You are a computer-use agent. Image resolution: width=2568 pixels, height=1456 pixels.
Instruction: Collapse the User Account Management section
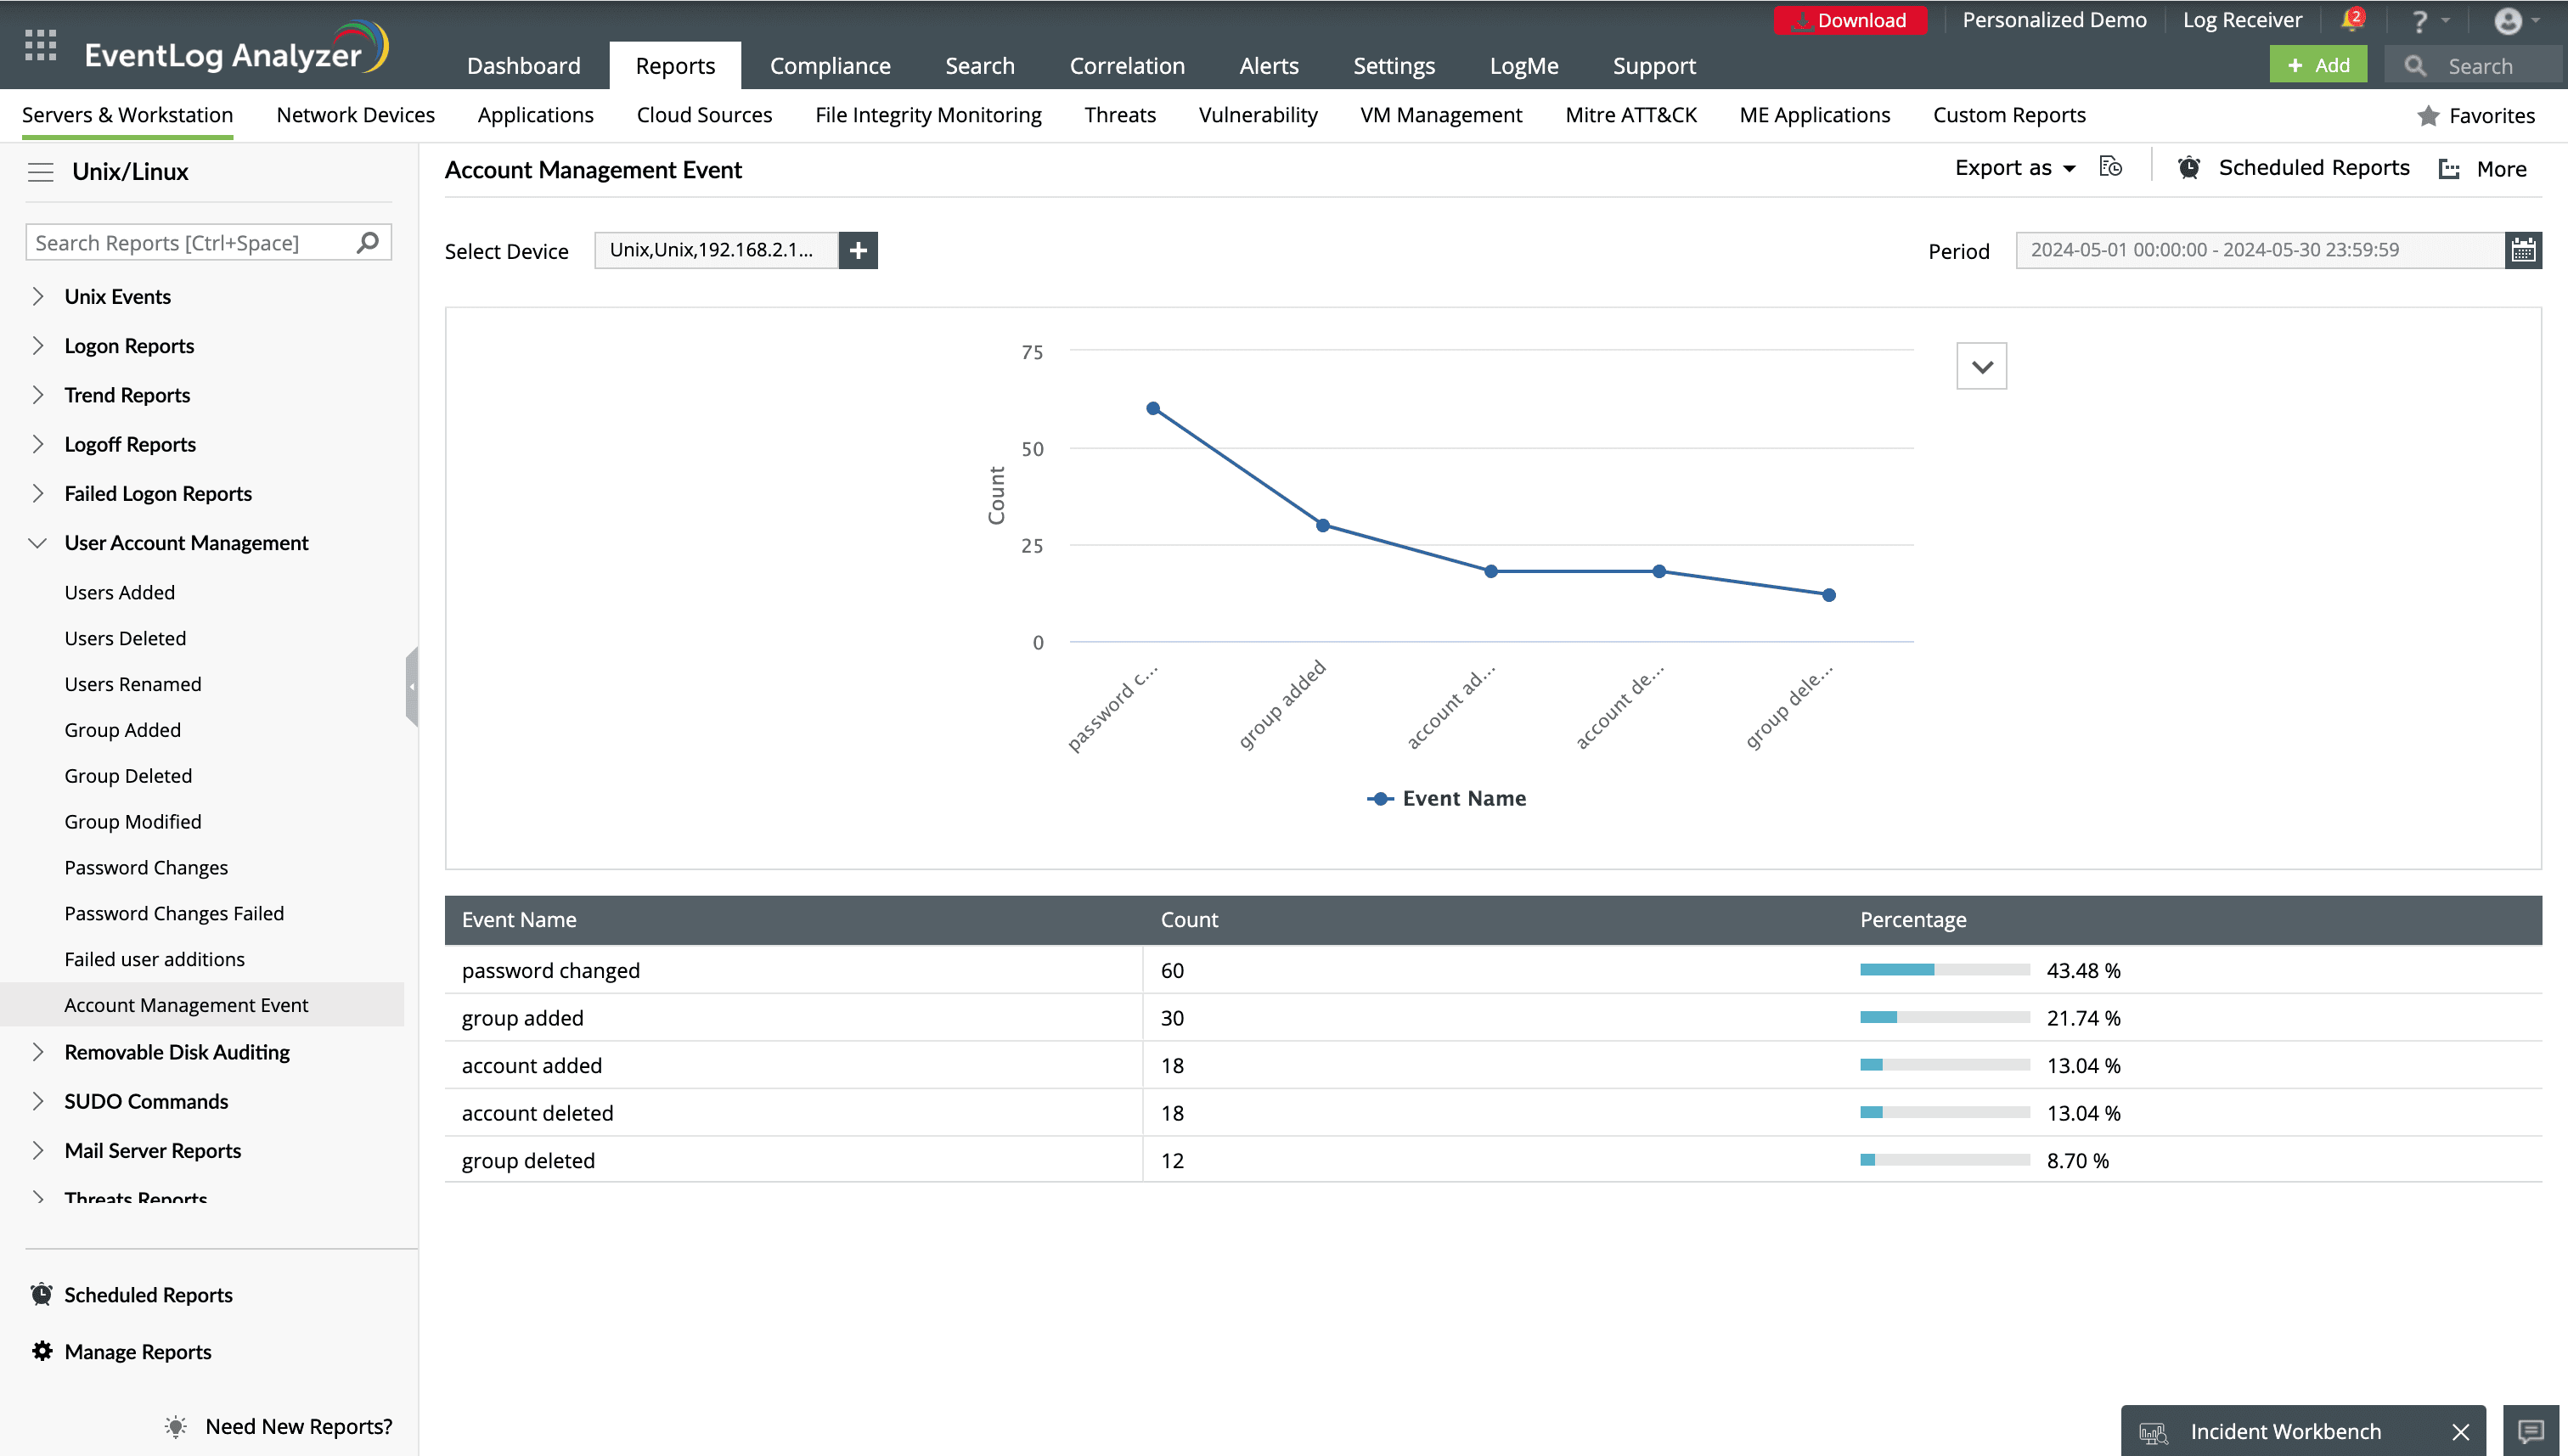[38, 543]
